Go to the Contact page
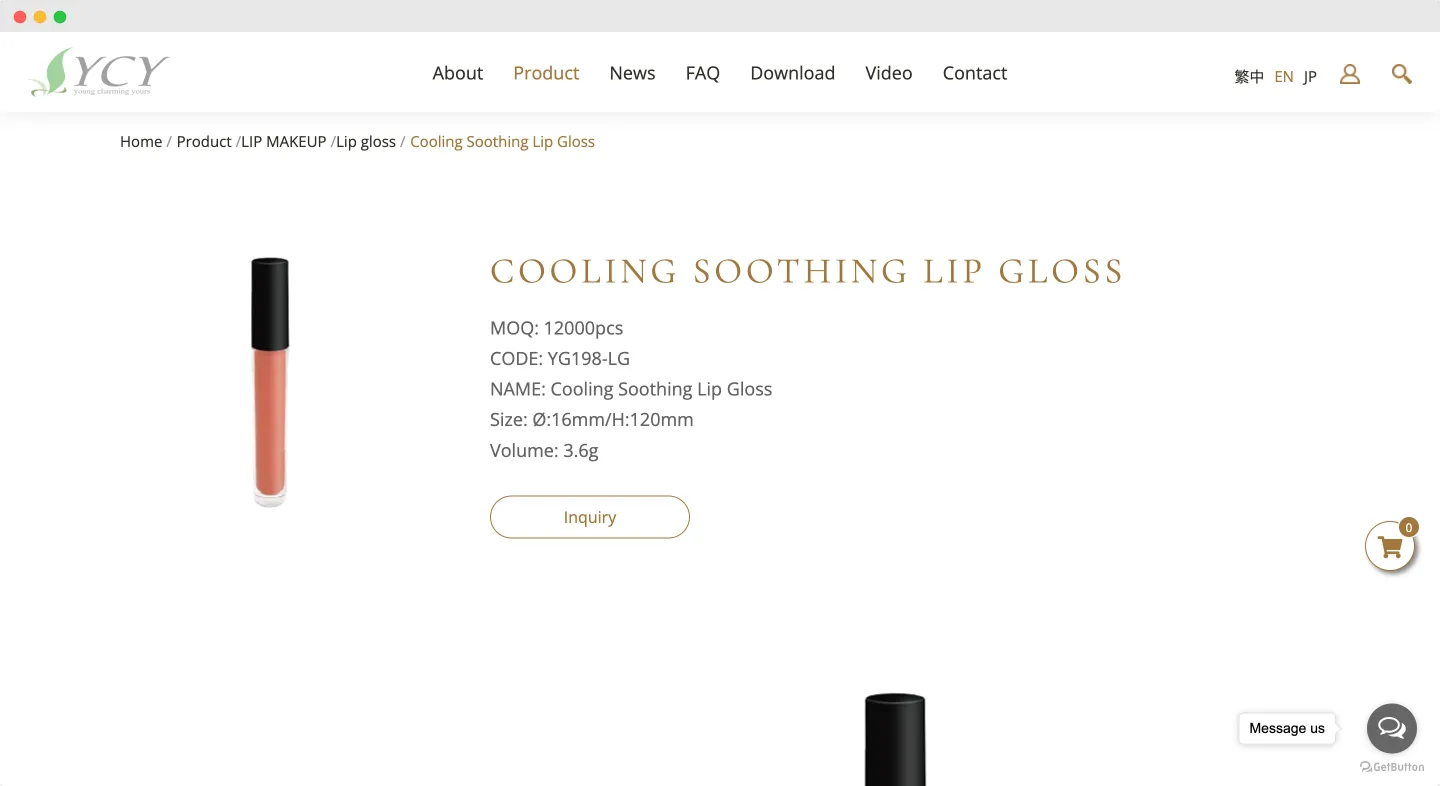 975,73
